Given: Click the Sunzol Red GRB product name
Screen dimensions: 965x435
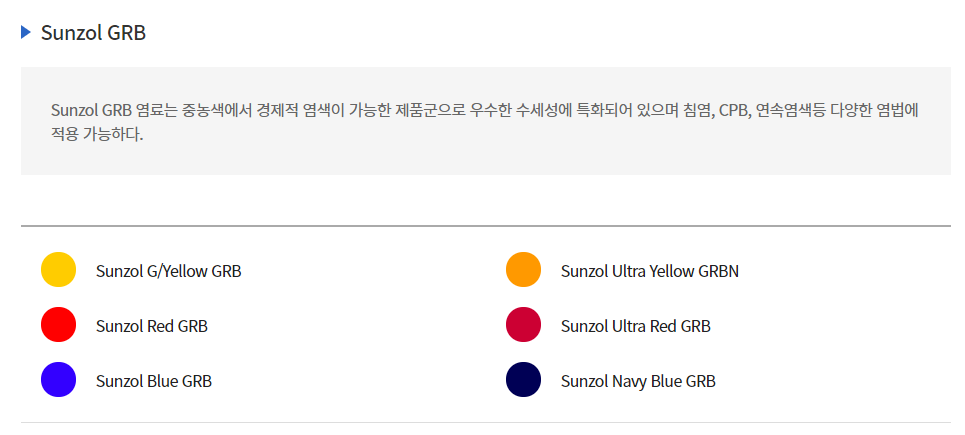Looking at the screenshot, I should [152, 326].
